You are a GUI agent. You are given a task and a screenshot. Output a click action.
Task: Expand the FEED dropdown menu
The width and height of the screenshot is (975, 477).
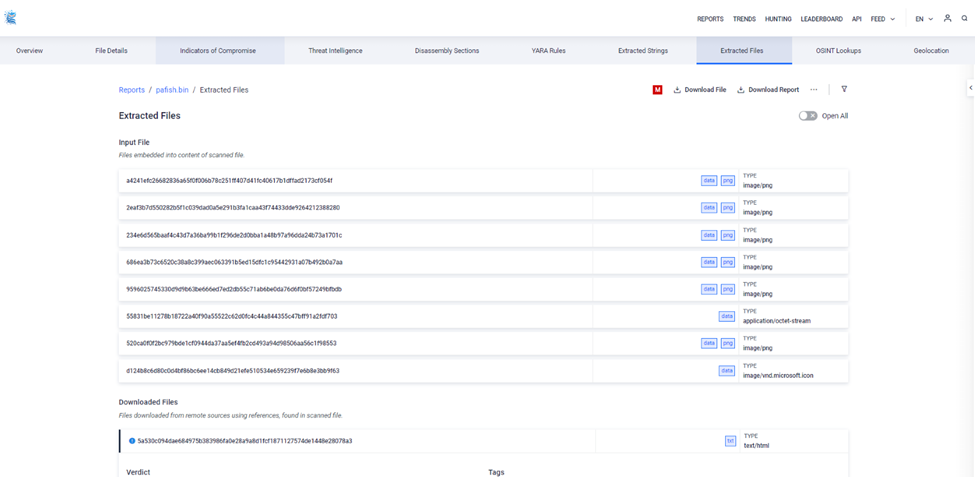point(883,19)
